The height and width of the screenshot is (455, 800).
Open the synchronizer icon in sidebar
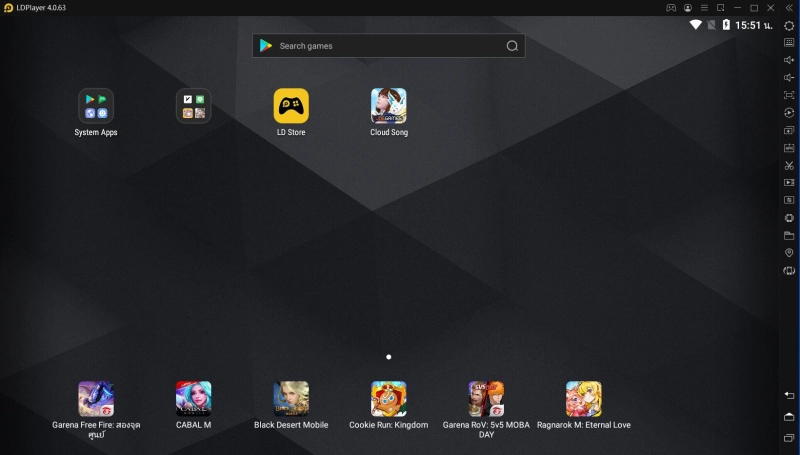coord(789,200)
